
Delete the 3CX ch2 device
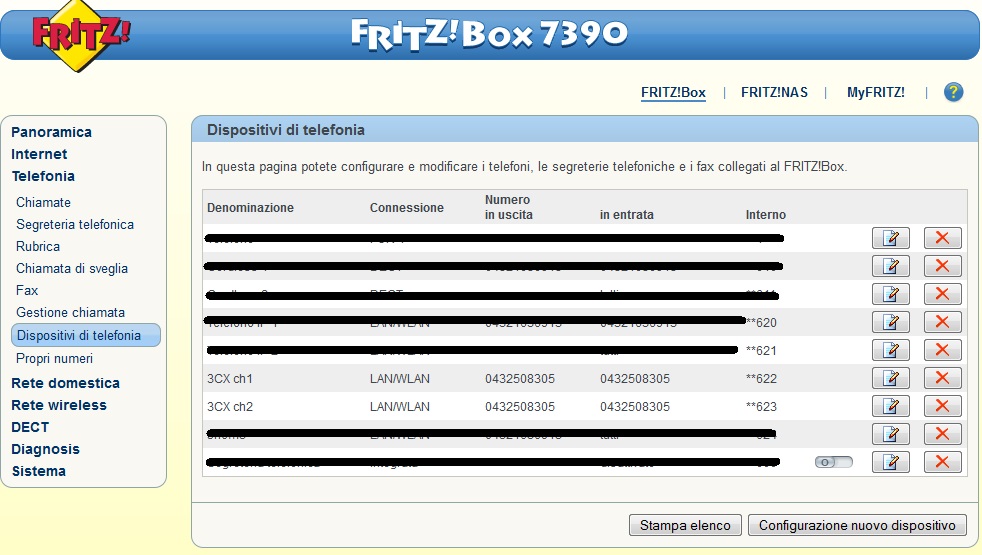pyautogui.click(x=942, y=407)
